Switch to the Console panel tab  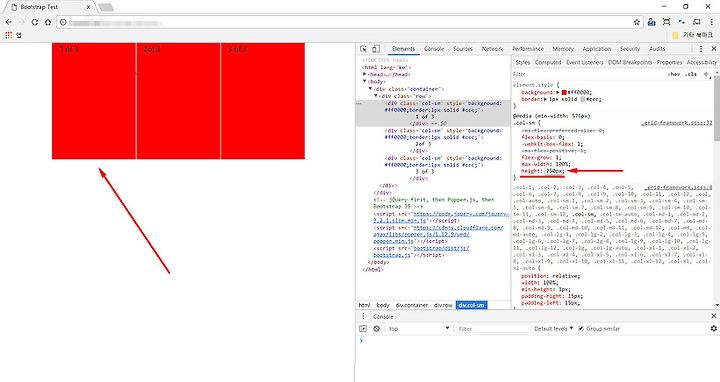pos(434,49)
